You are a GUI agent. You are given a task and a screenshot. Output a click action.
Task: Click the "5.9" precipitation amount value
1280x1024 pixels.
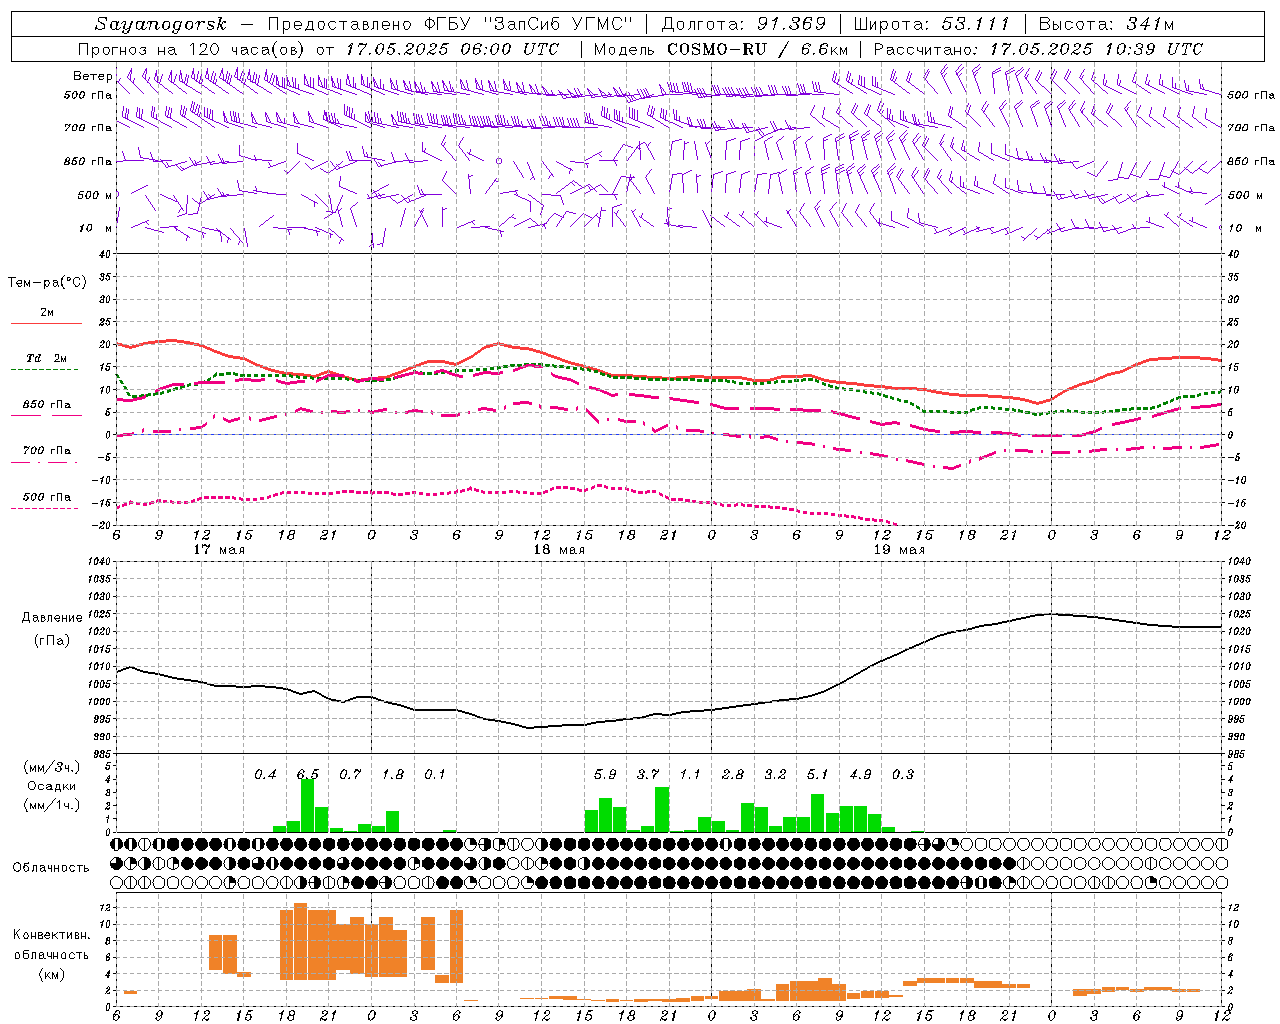605,774
